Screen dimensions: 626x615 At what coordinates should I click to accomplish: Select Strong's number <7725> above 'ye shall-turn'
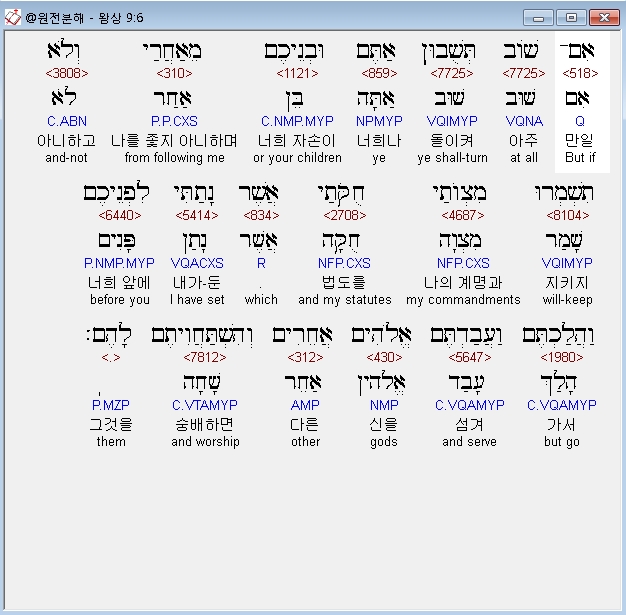(x=452, y=73)
